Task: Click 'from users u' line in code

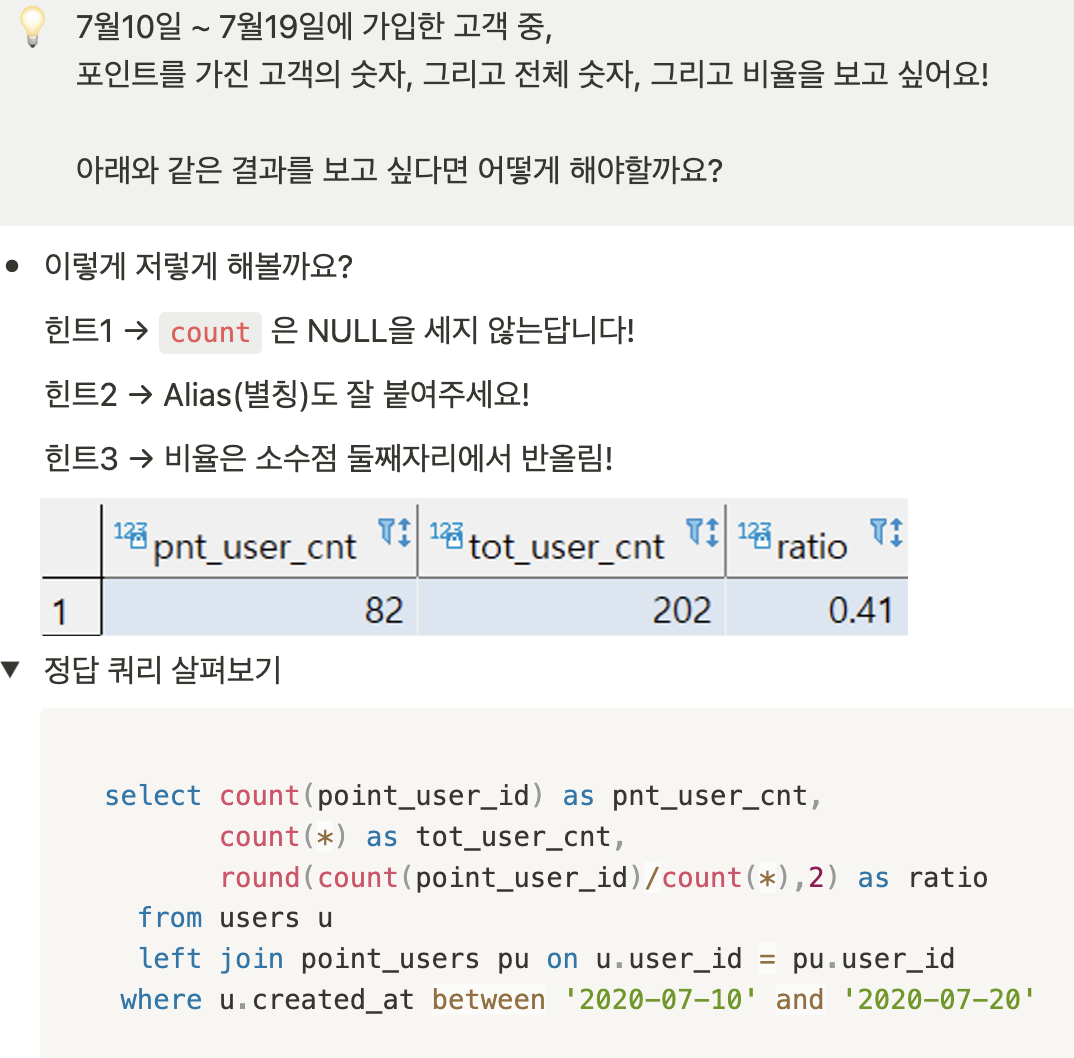Action: (x=235, y=918)
